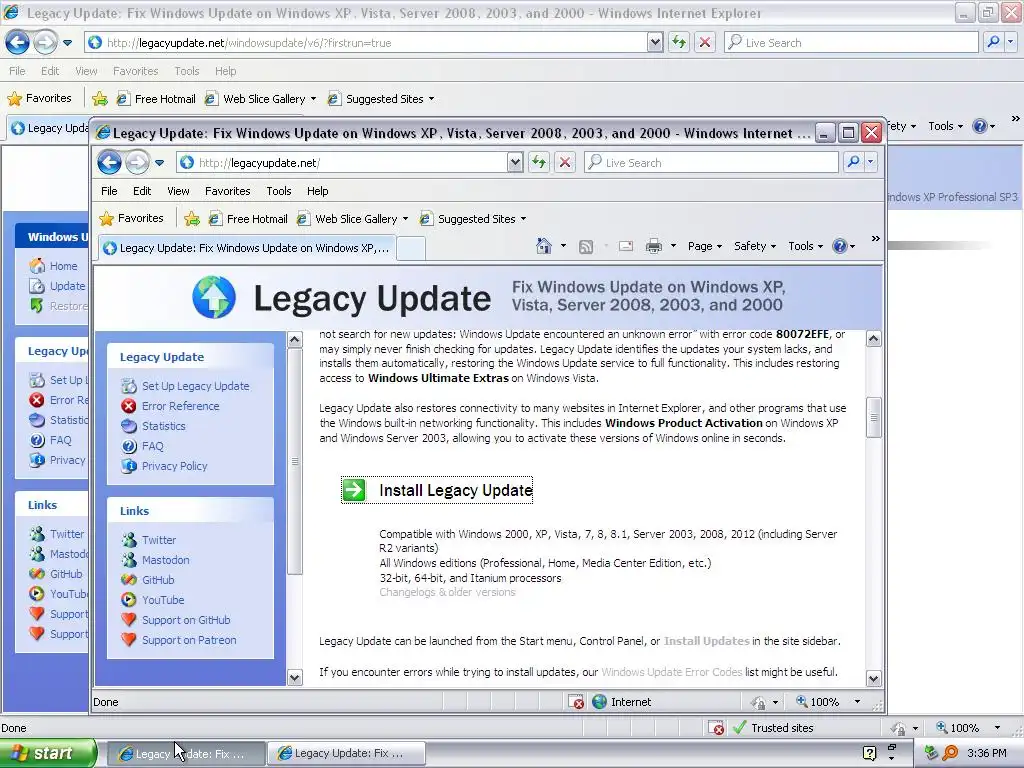1024x768 pixels.
Task: Open Edit menu in front window
Action: coord(142,191)
